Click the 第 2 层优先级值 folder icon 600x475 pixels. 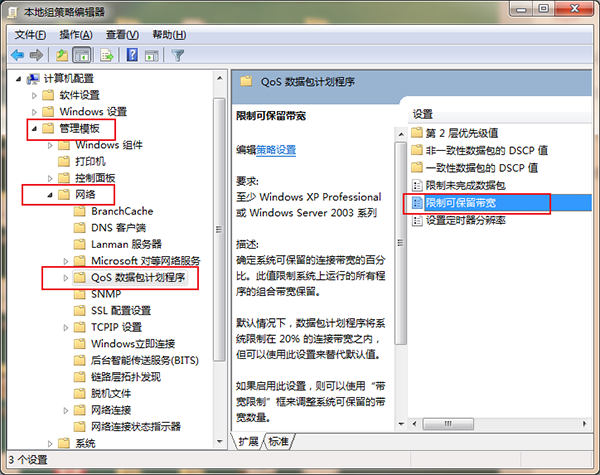(x=417, y=133)
